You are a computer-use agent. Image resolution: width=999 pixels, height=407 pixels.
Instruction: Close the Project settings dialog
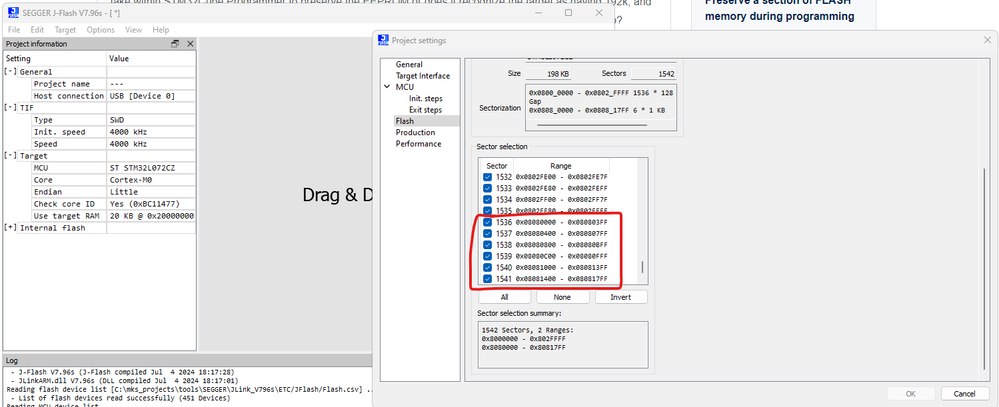[x=987, y=40]
